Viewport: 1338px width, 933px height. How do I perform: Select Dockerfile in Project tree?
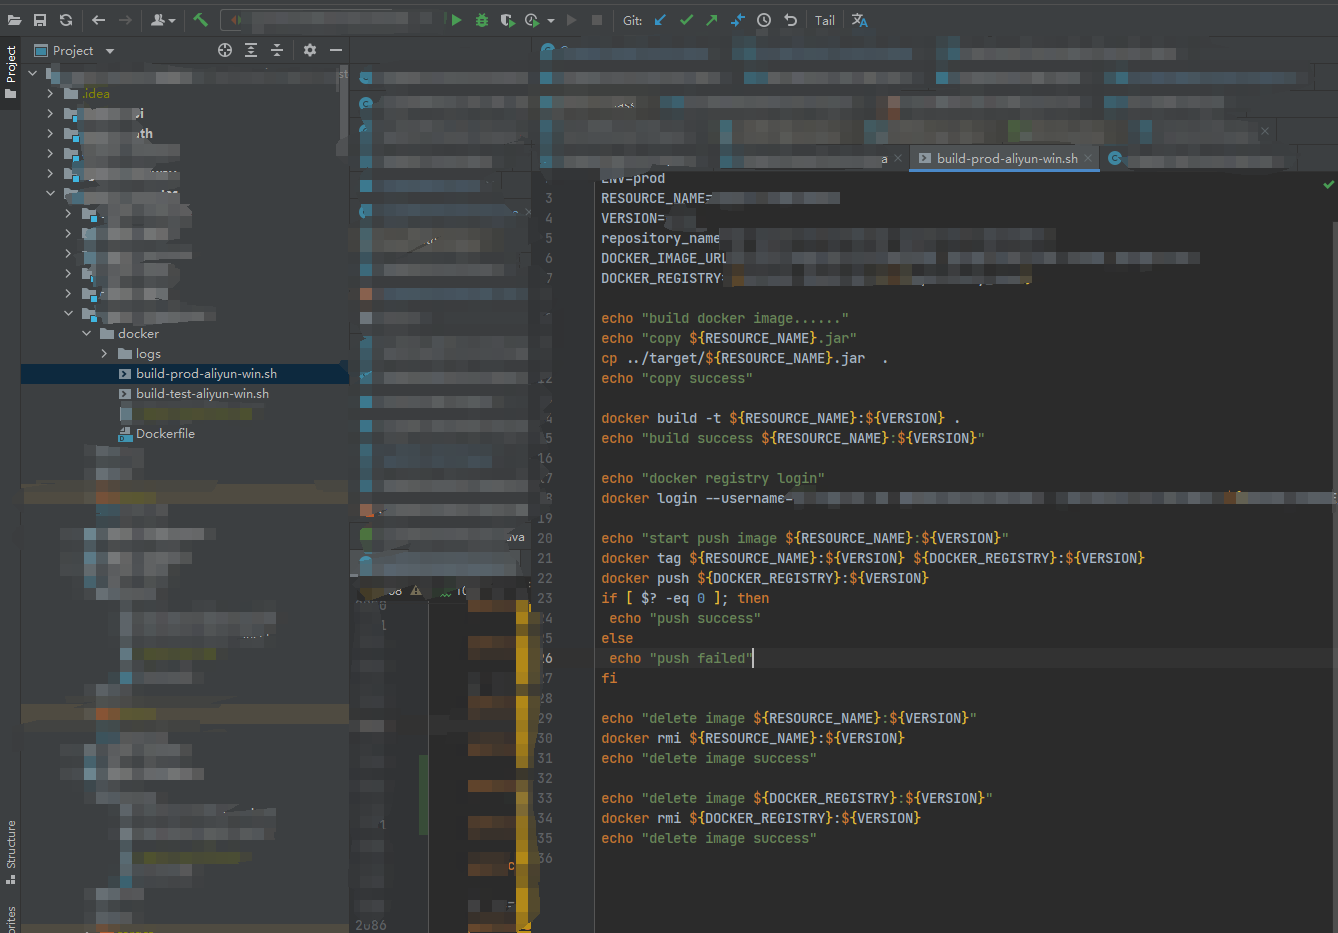[x=165, y=433]
